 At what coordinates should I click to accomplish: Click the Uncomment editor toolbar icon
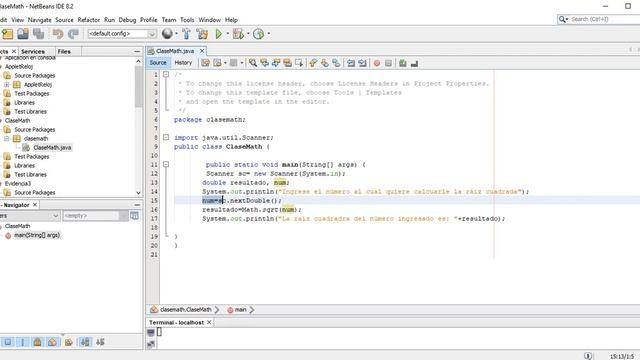414,63
